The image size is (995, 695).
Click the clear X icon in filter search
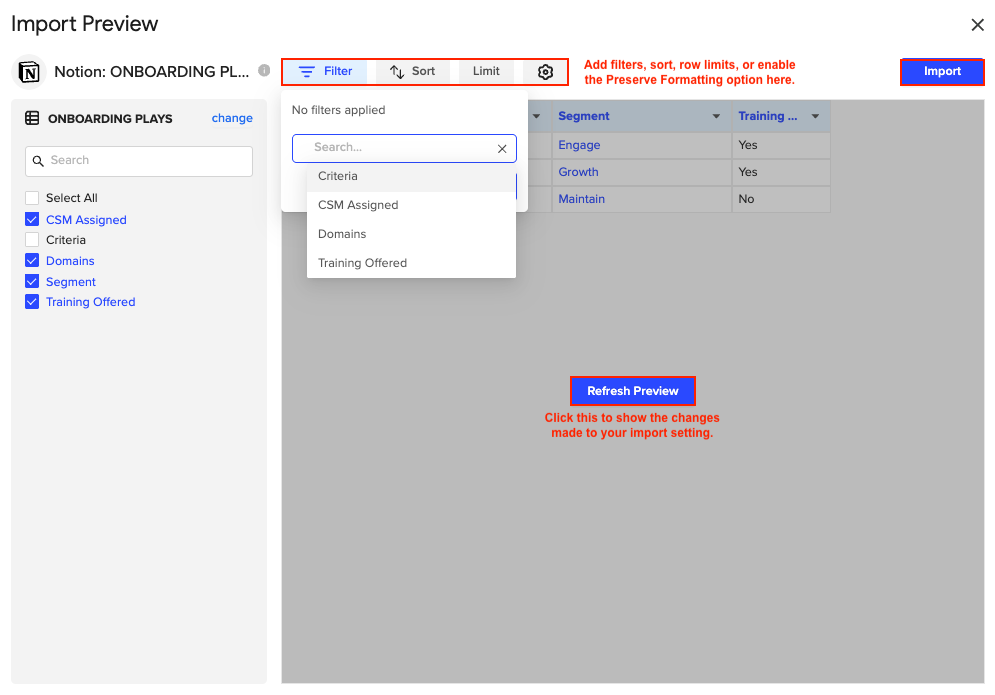tap(502, 148)
